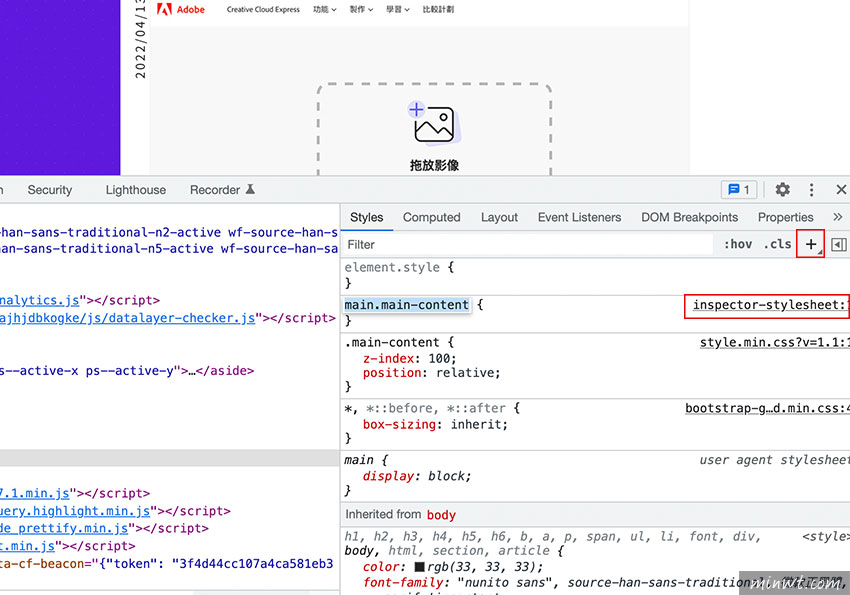The image size is (850, 595).
Task: Select the aside element row in DOM tree
Action: pos(127,371)
